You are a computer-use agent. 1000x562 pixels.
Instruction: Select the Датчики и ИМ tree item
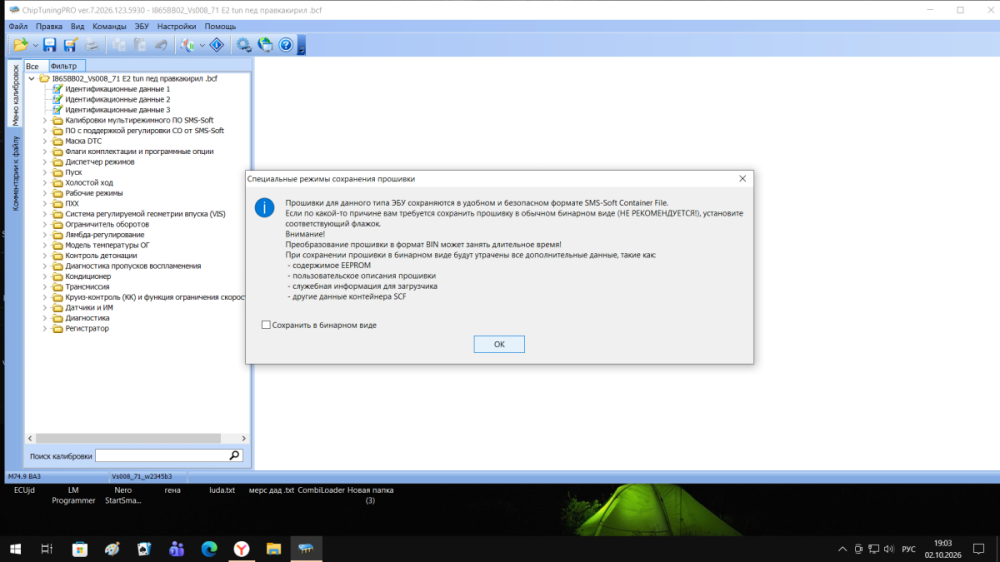89,307
